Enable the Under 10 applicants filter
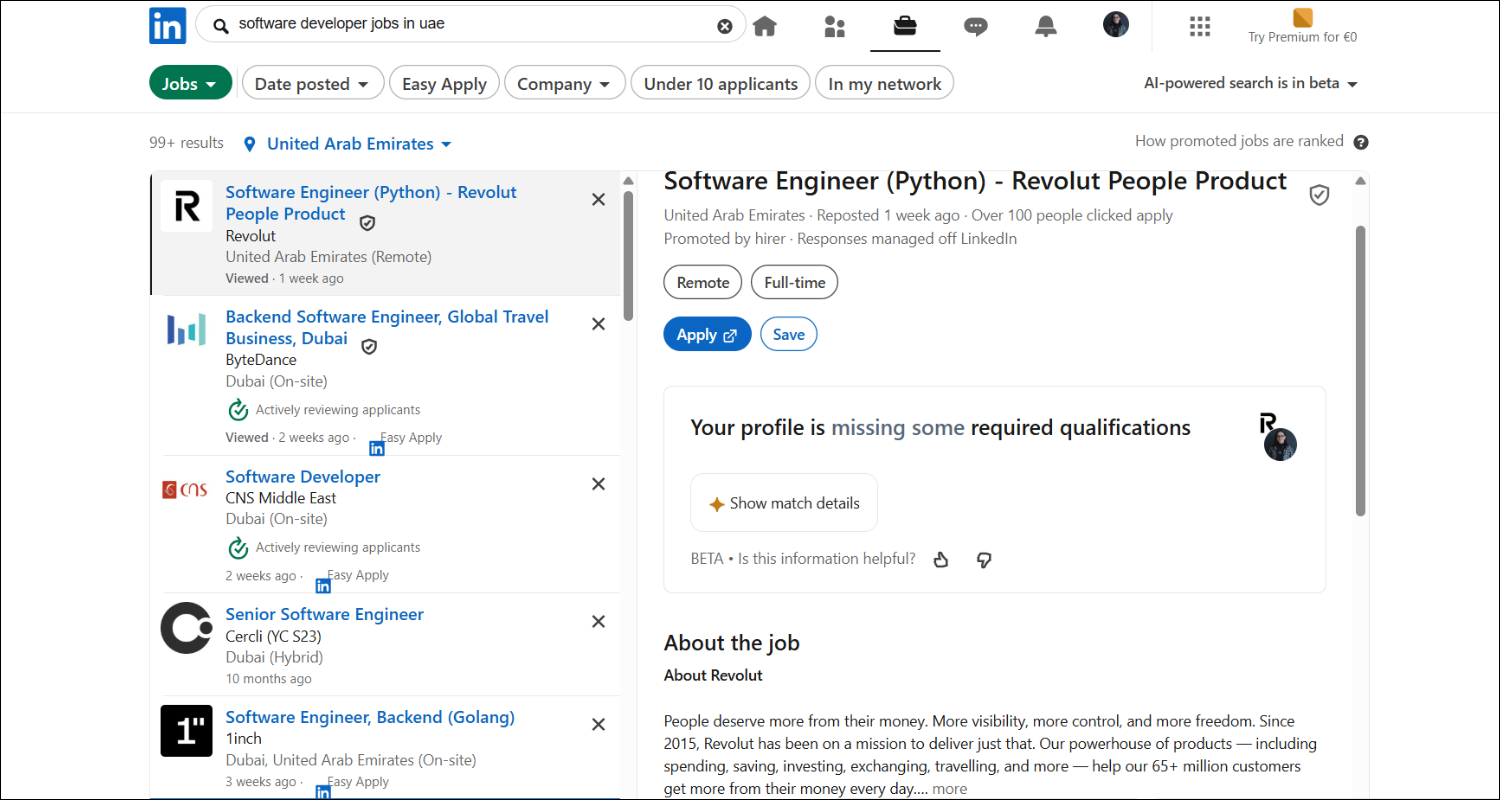This screenshot has width=1500, height=800. (720, 82)
